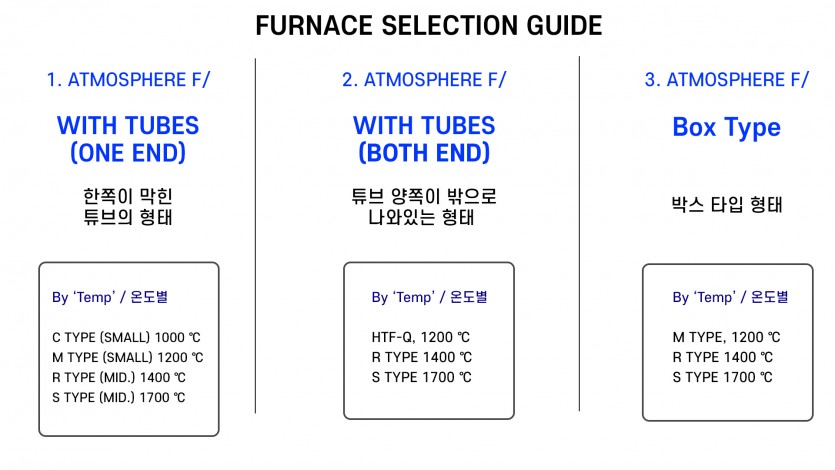Viewport: 835px width, 470px height.
Task: Click By 'Temp' / 온도별 in one-end box
Action: click(x=110, y=297)
